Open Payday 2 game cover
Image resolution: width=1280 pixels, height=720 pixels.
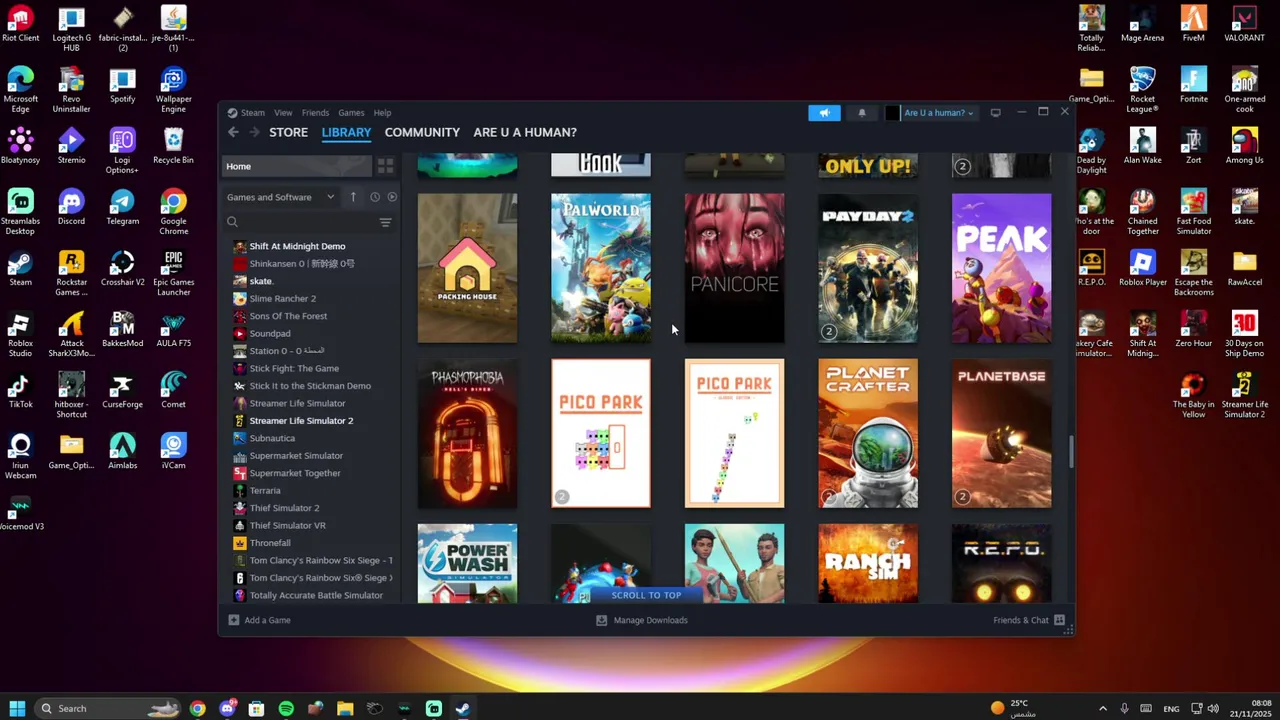coord(868,268)
